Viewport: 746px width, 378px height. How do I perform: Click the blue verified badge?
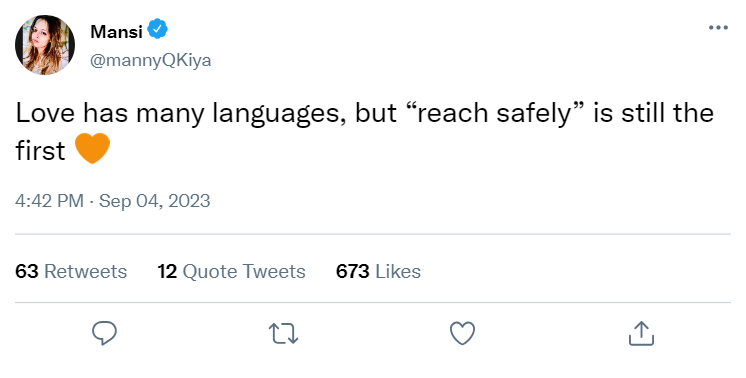(x=157, y=29)
